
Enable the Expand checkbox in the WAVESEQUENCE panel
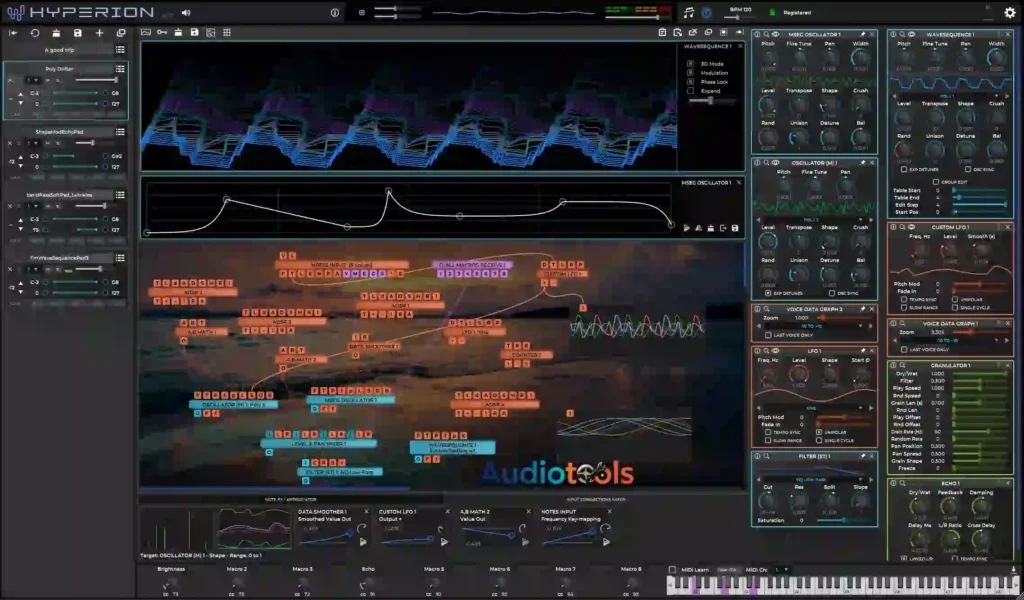coord(690,90)
